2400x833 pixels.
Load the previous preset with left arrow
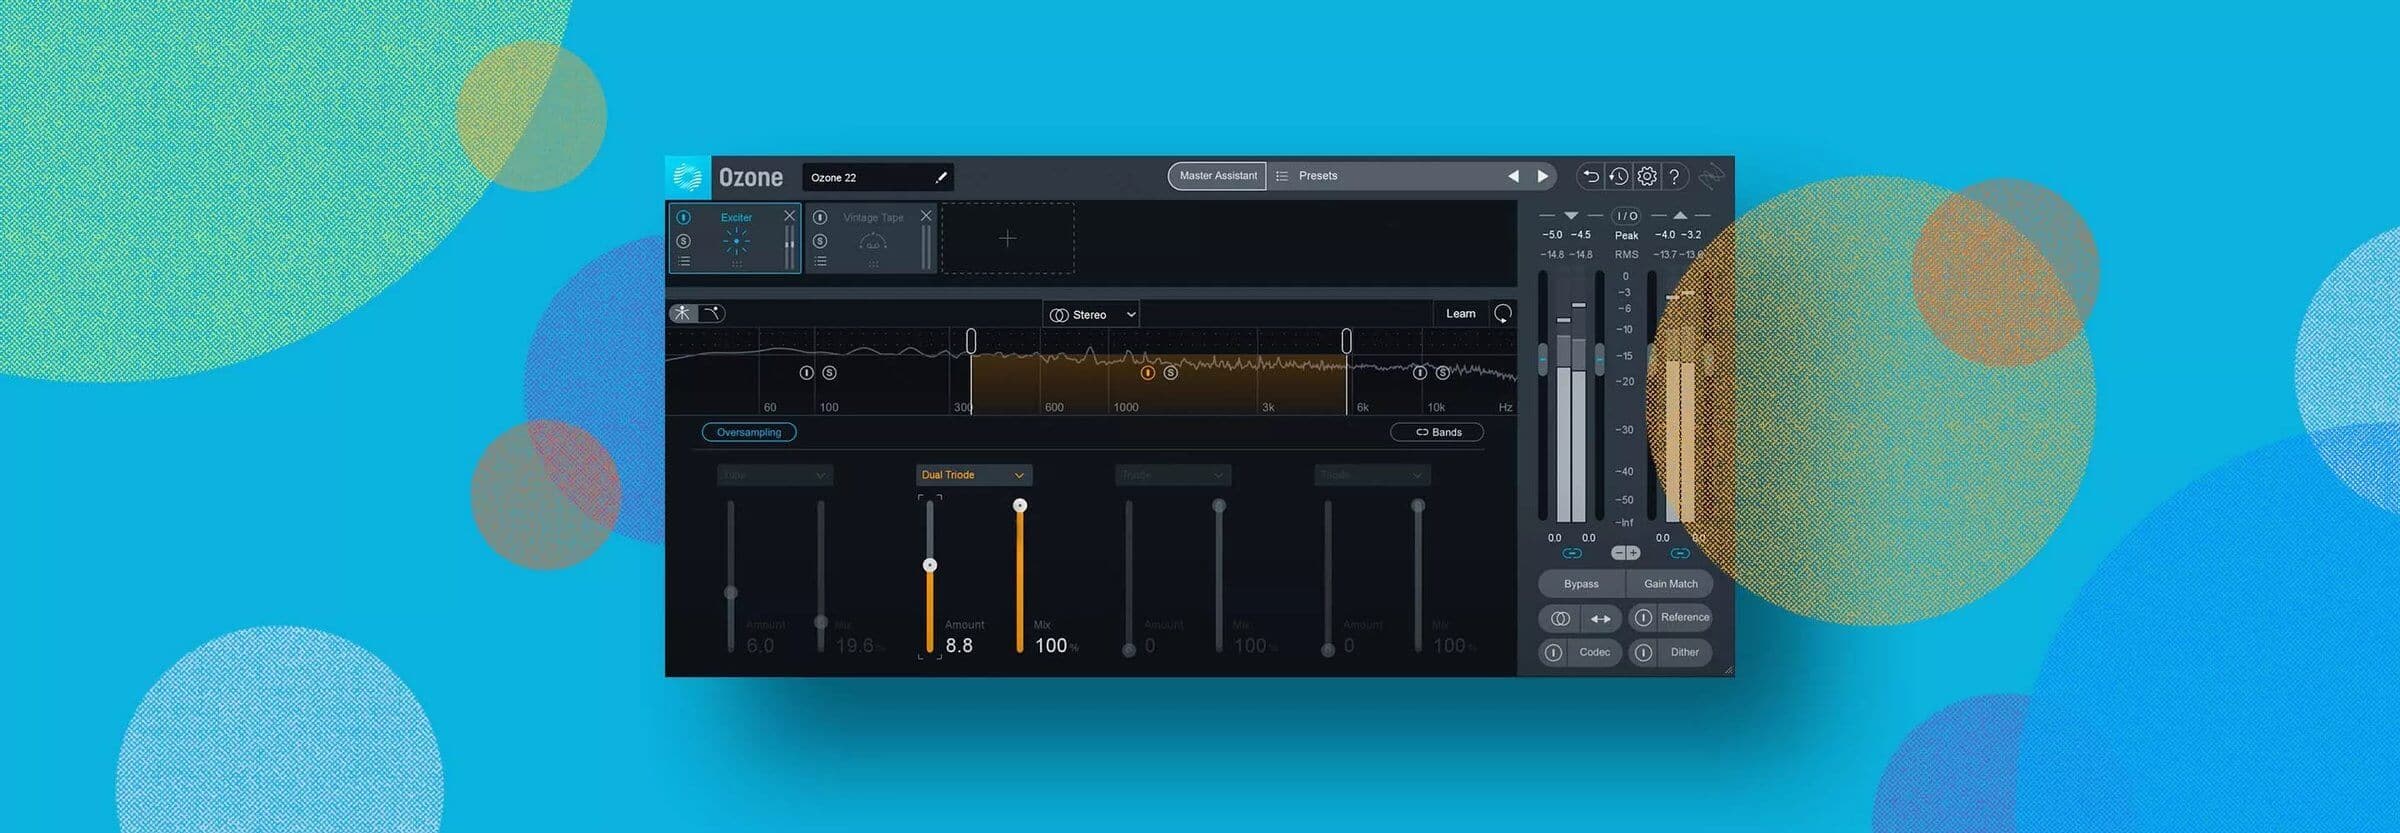point(1513,176)
